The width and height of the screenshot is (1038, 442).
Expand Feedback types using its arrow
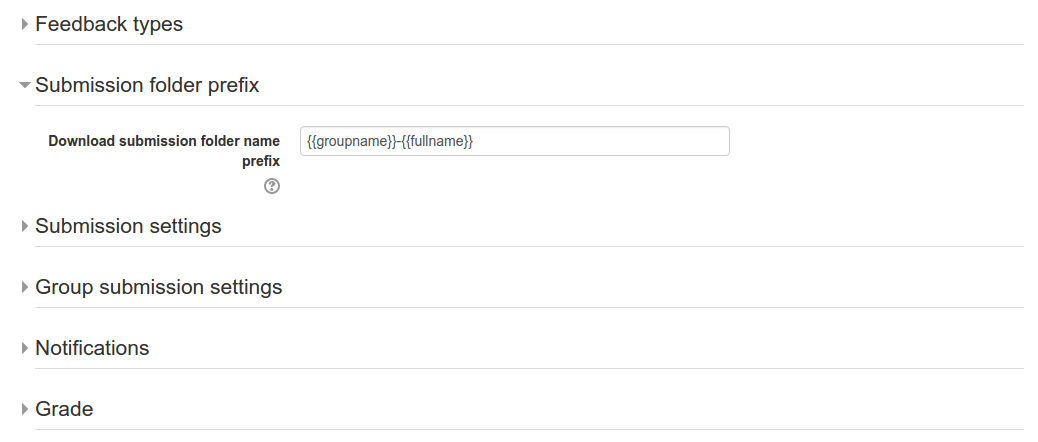point(25,24)
